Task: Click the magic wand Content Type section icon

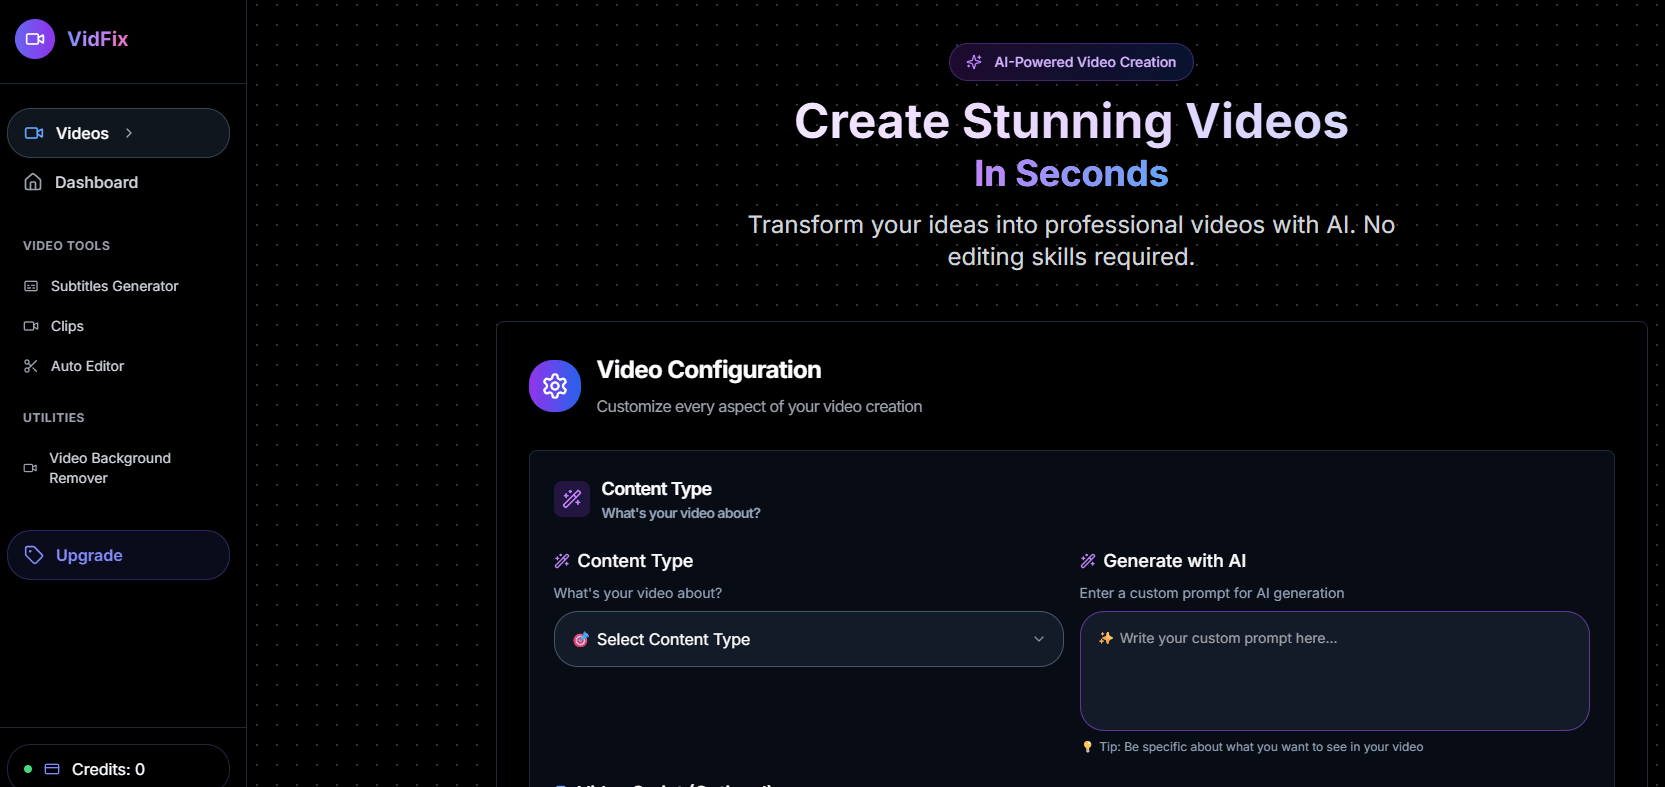Action: point(572,499)
